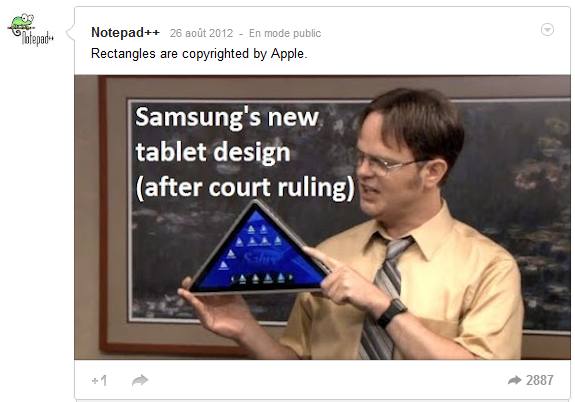Click the post card's speech-bubble pointer
This screenshot has width=575, height=402.
coord(70,32)
